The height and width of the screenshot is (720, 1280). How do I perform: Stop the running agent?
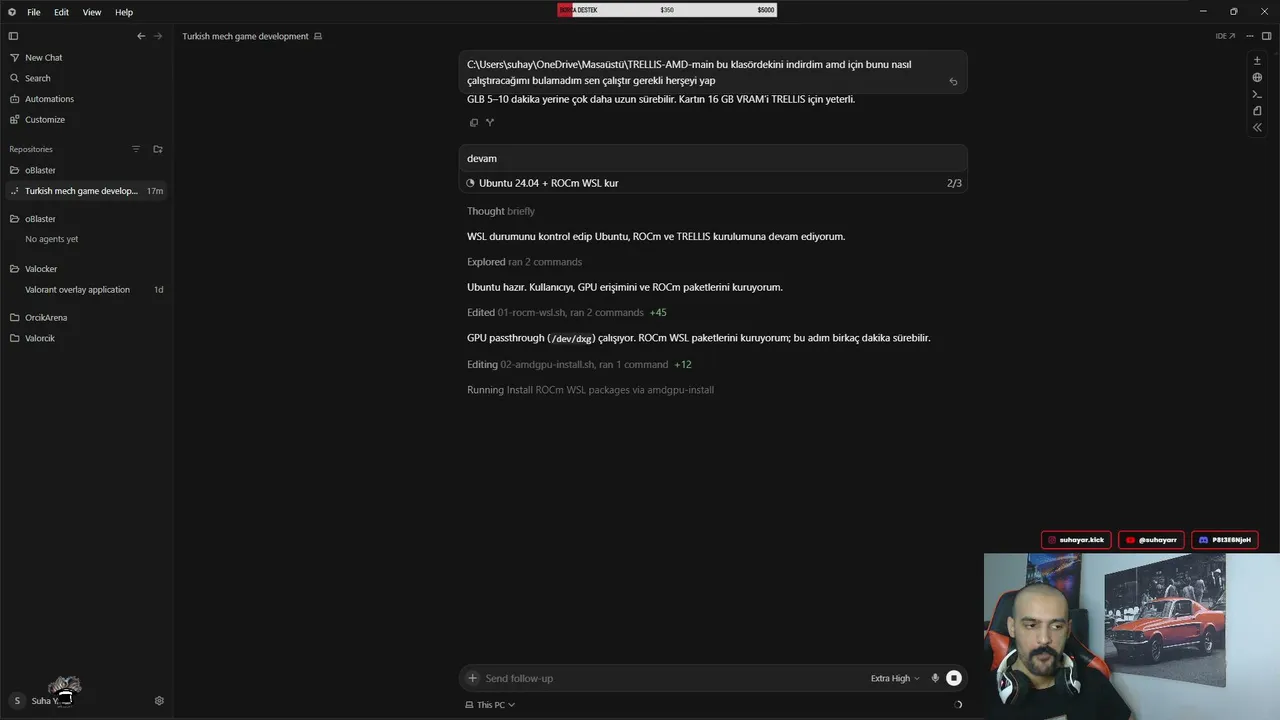[954, 678]
